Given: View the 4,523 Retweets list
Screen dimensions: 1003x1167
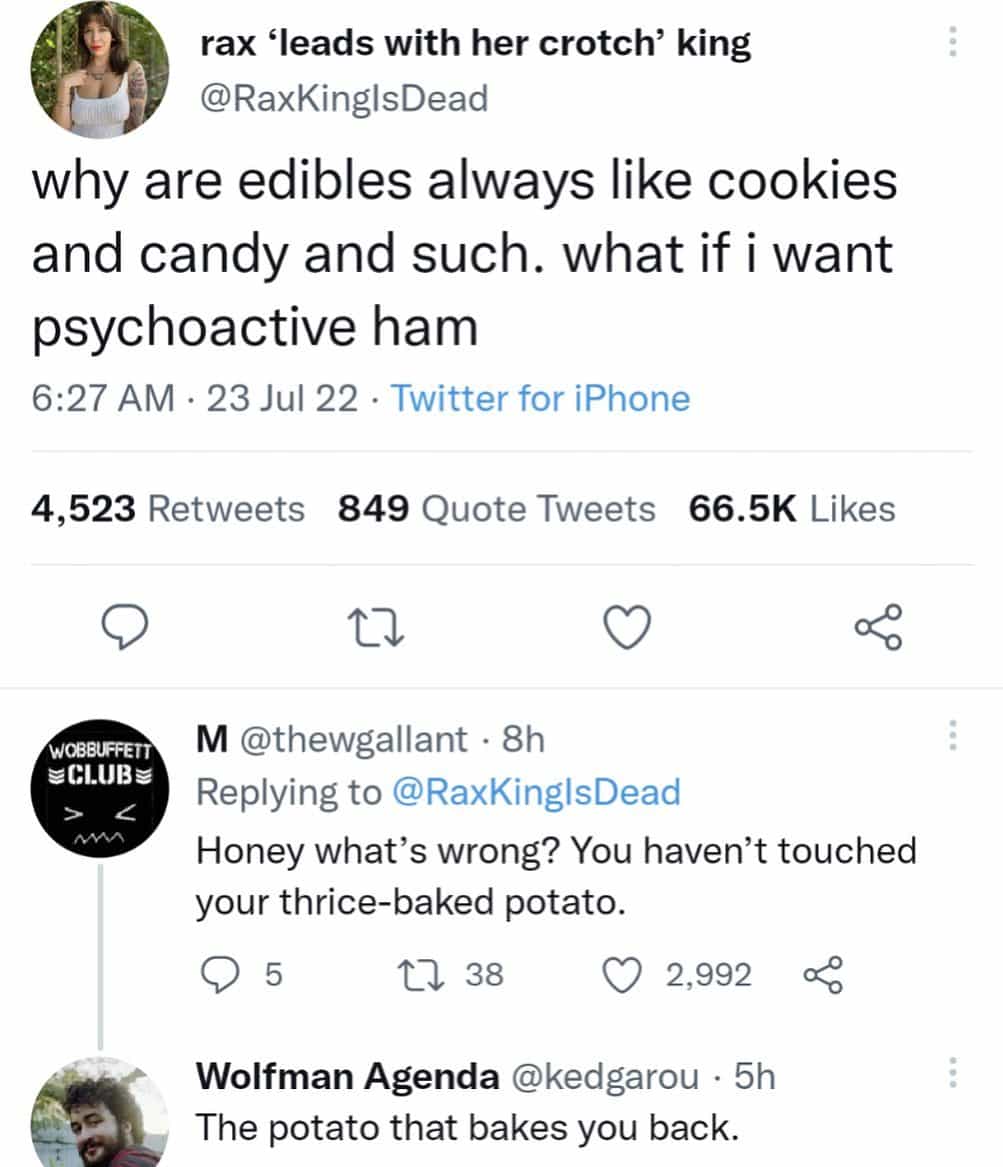Looking at the screenshot, I should 168,509.
